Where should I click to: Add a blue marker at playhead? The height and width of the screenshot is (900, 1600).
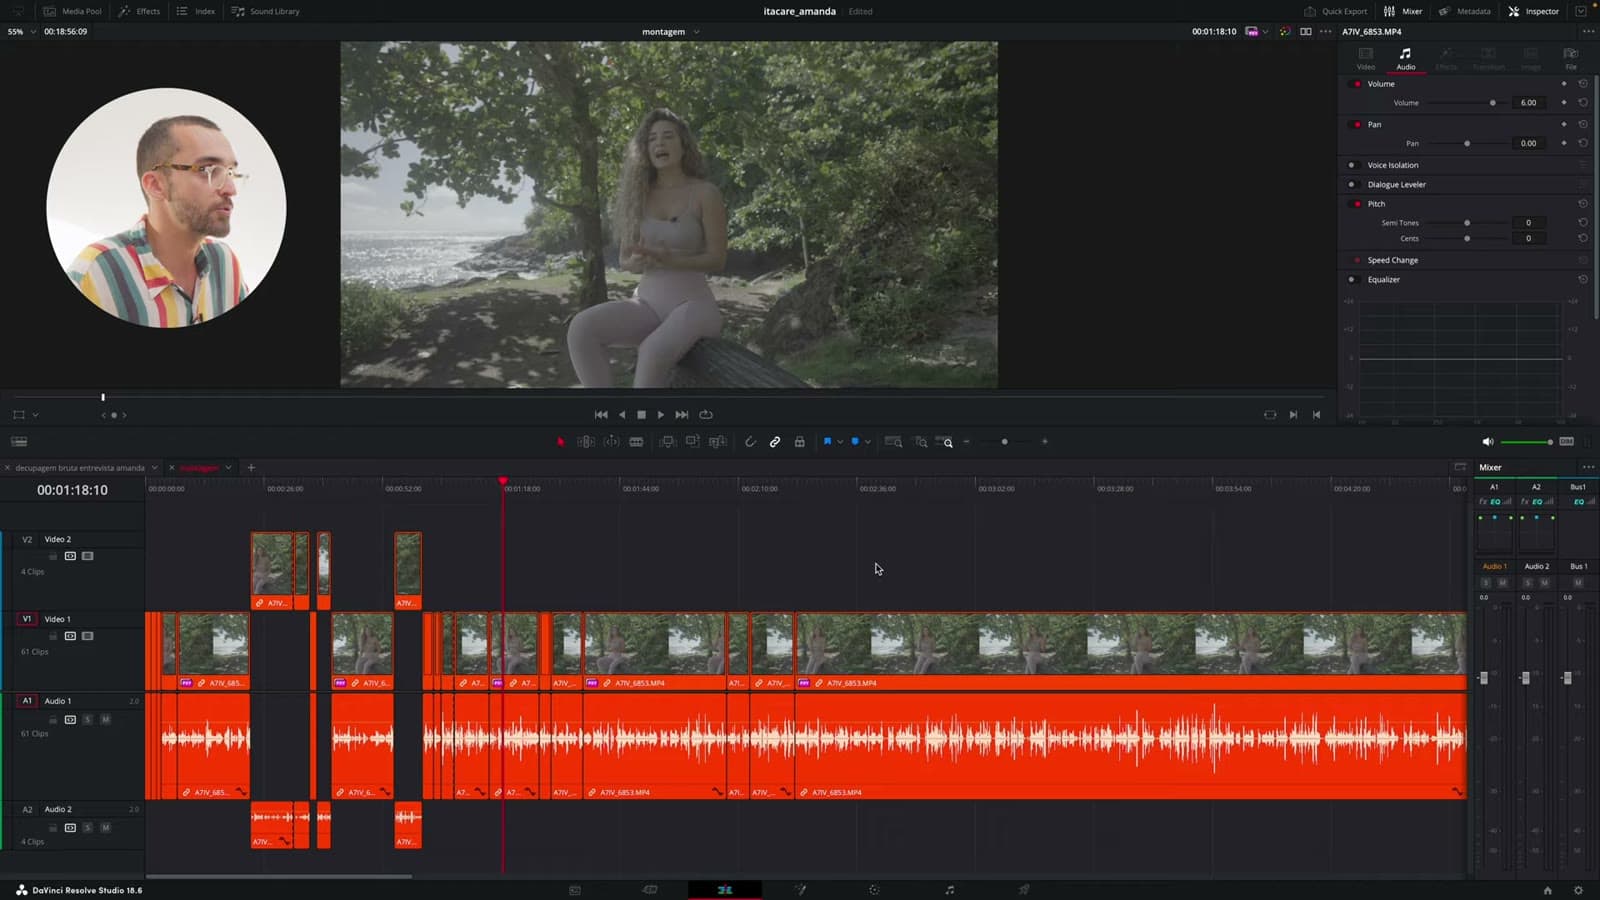tap(855, 441)
